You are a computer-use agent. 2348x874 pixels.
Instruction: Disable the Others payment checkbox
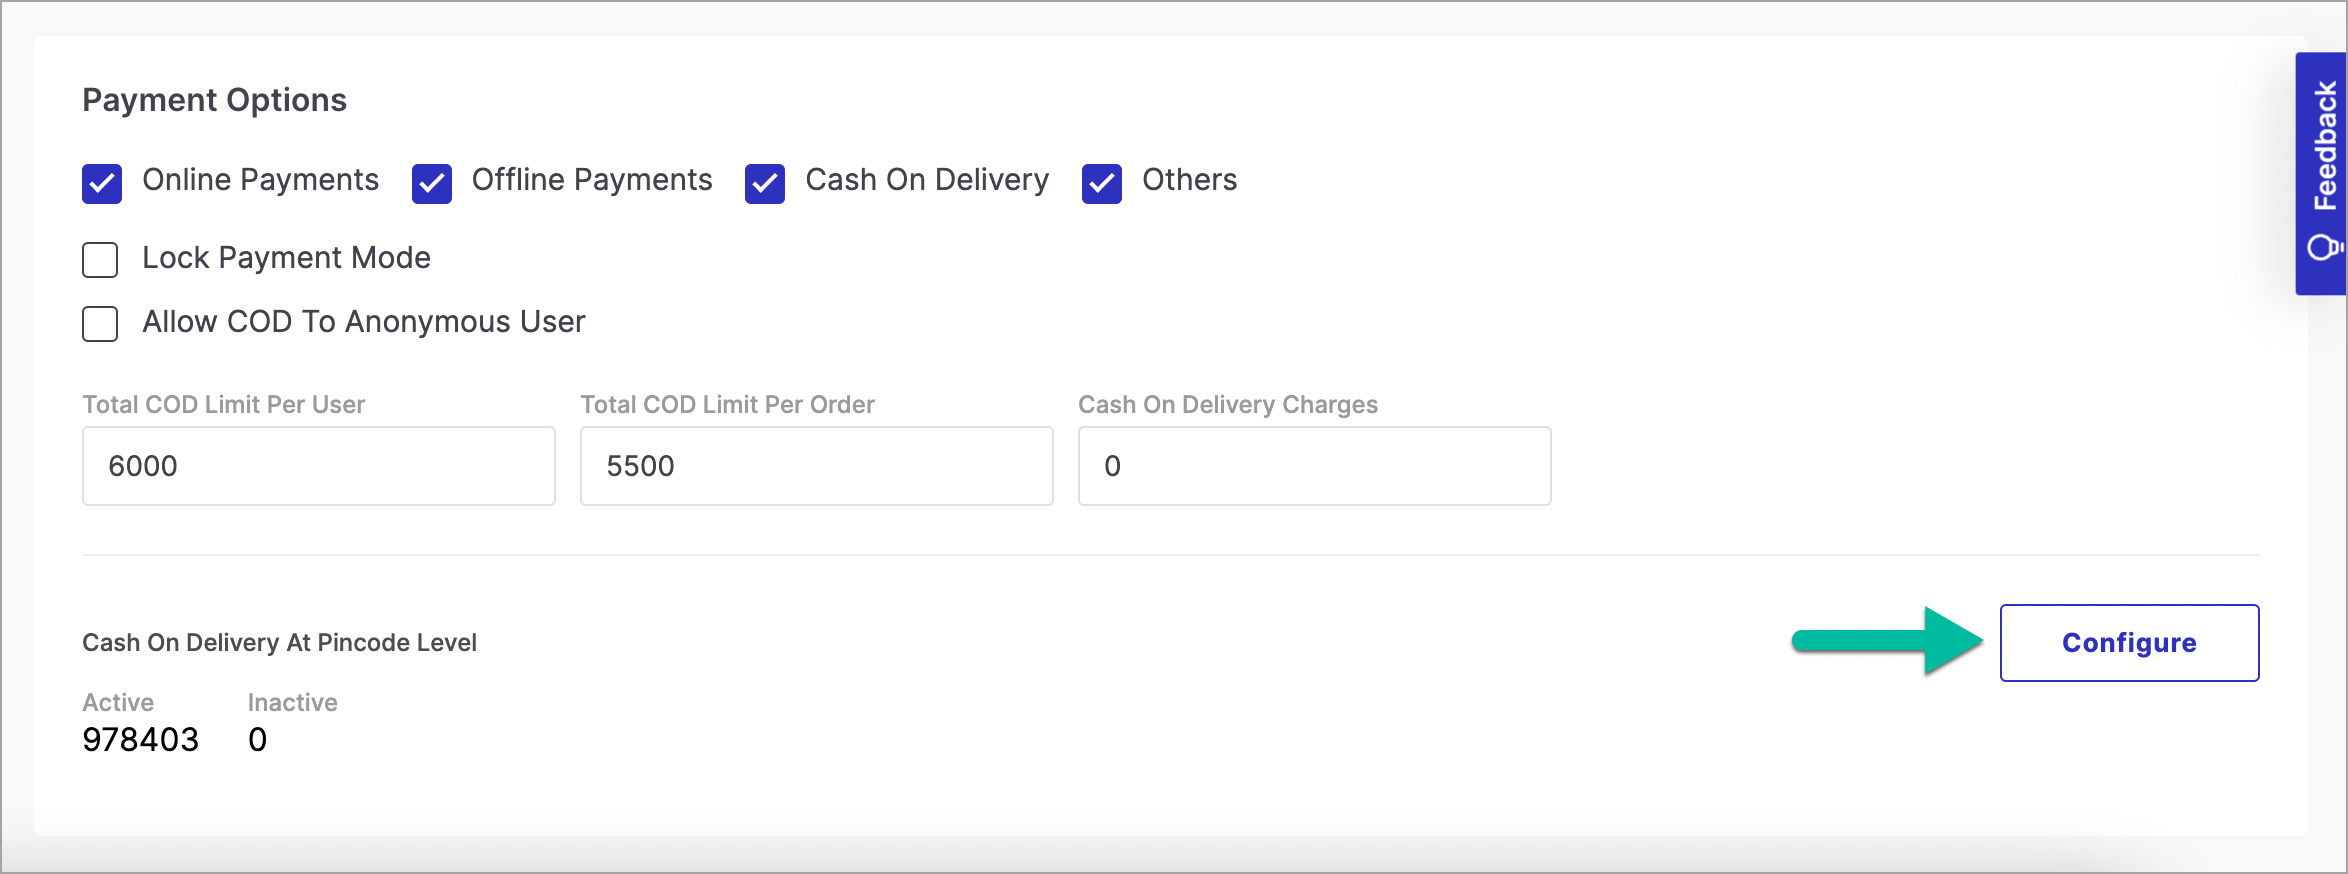coord(1102,184)
